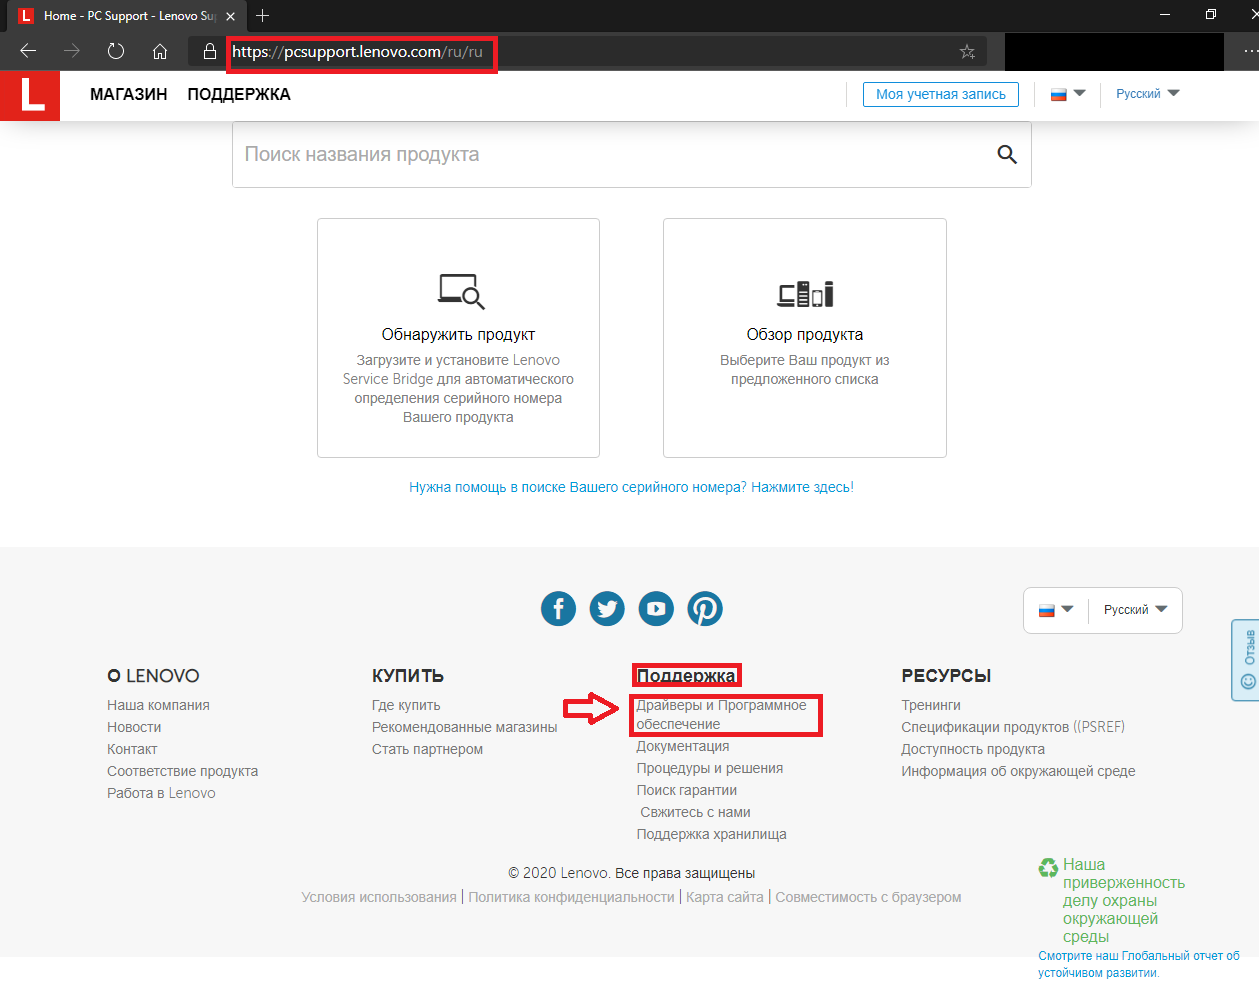Open Рекомендованные магазины link
Image resolution: width=1259 pixels, height=982 pixels.
click(465, 727)
